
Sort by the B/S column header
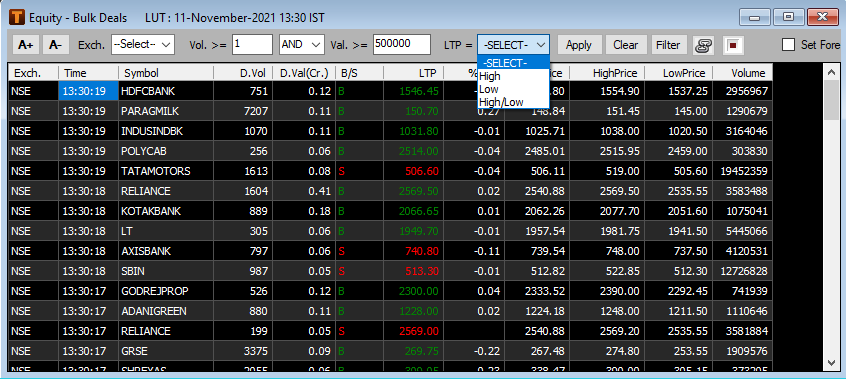pos(359,73)
